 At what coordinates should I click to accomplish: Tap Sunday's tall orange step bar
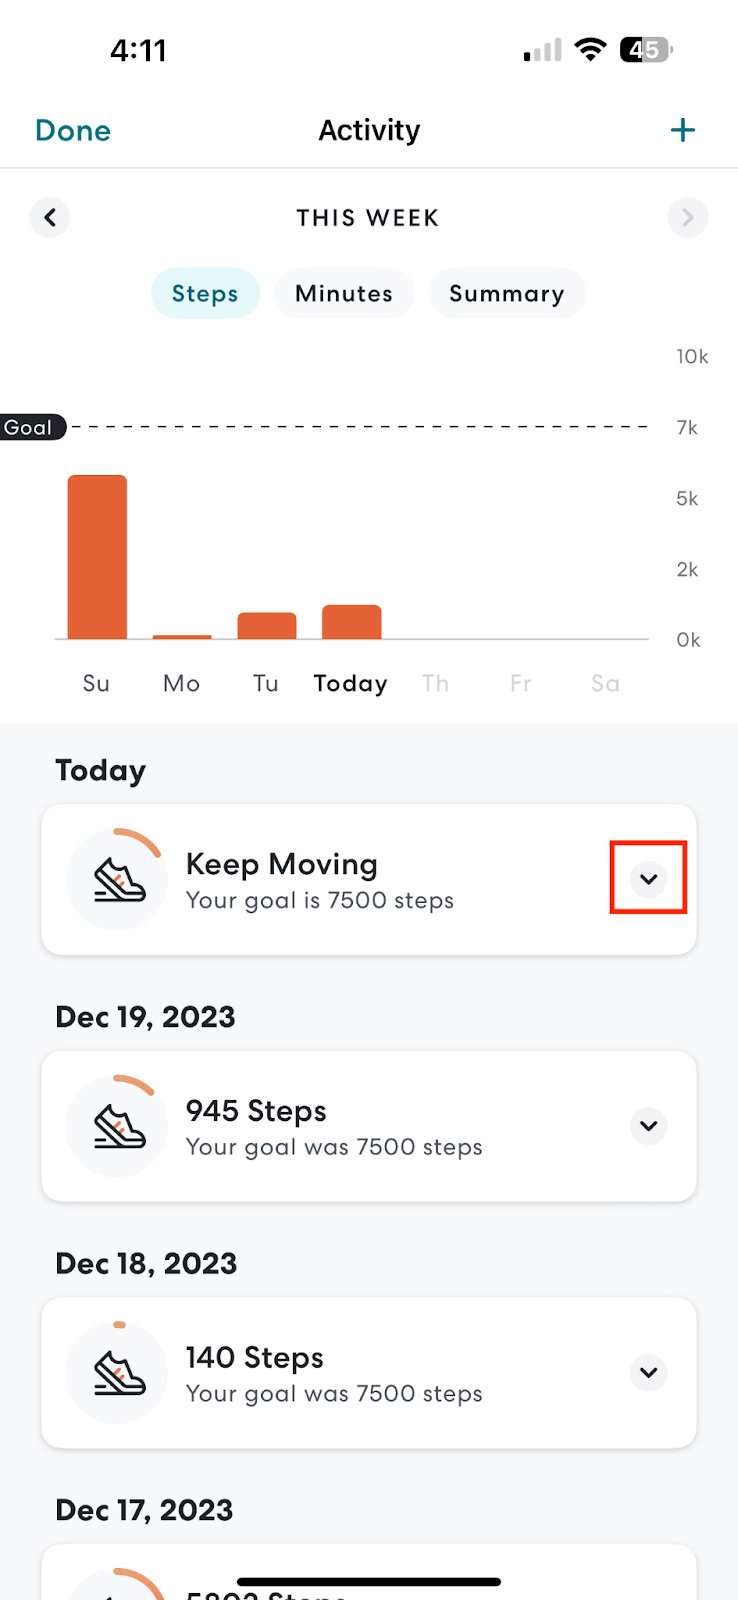[97, 556]
